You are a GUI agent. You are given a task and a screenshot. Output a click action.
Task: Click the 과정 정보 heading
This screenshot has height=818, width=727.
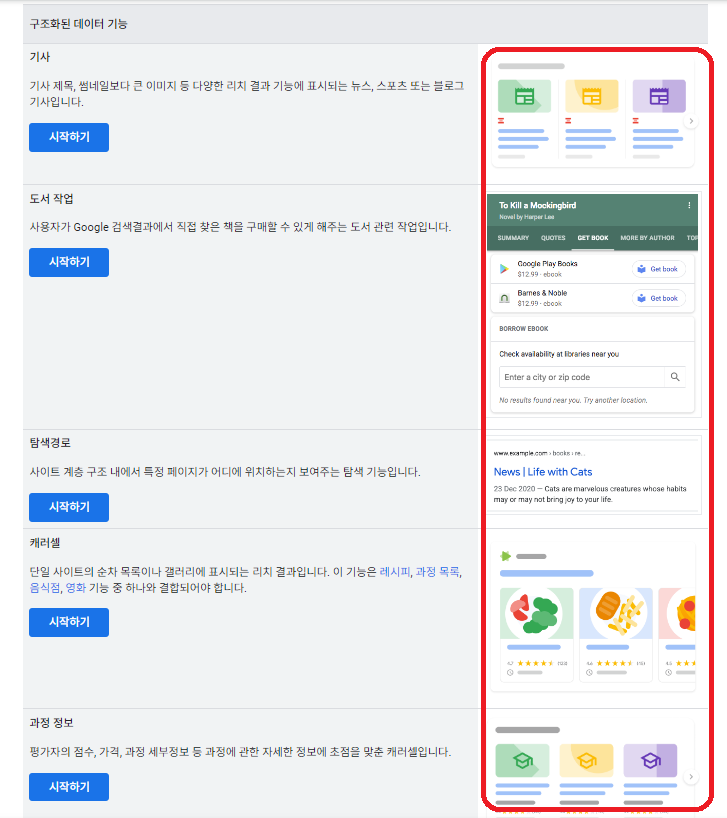(51, 723)
